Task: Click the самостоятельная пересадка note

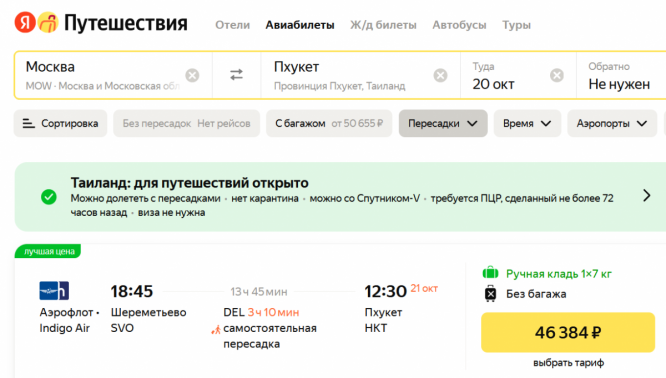Action: click(270, 336)
